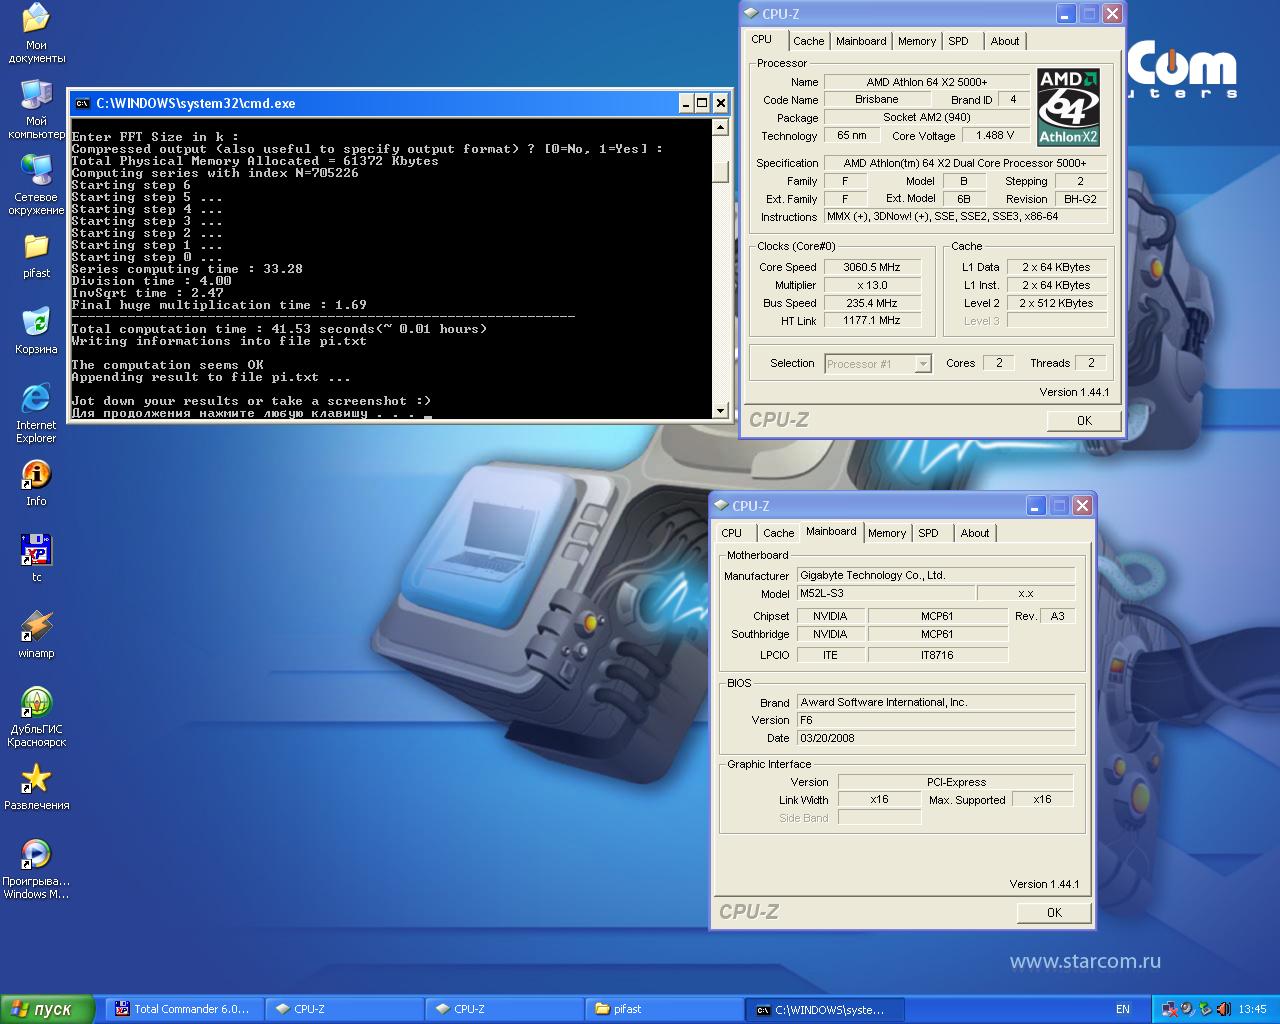Click the Technology value 65 nm
This screenshot has height=1024, width=1280.
click(852, 135)
